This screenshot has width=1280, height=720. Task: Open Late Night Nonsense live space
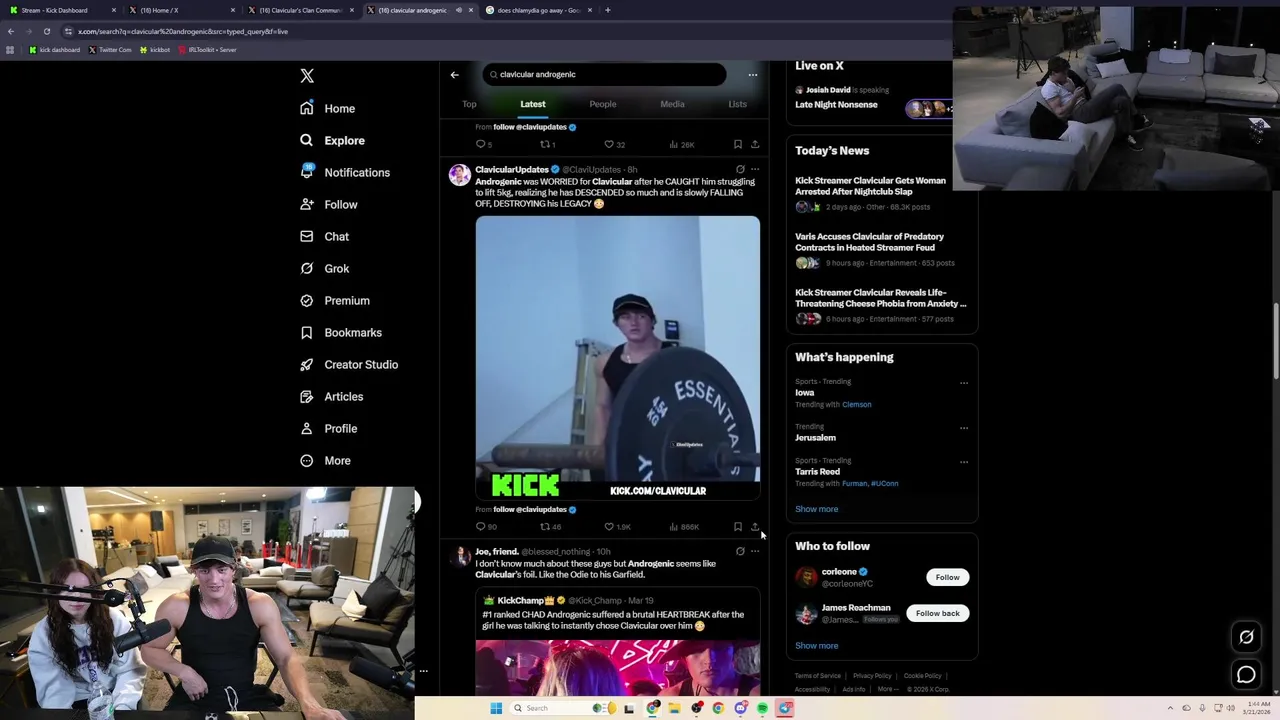[836, 104]
